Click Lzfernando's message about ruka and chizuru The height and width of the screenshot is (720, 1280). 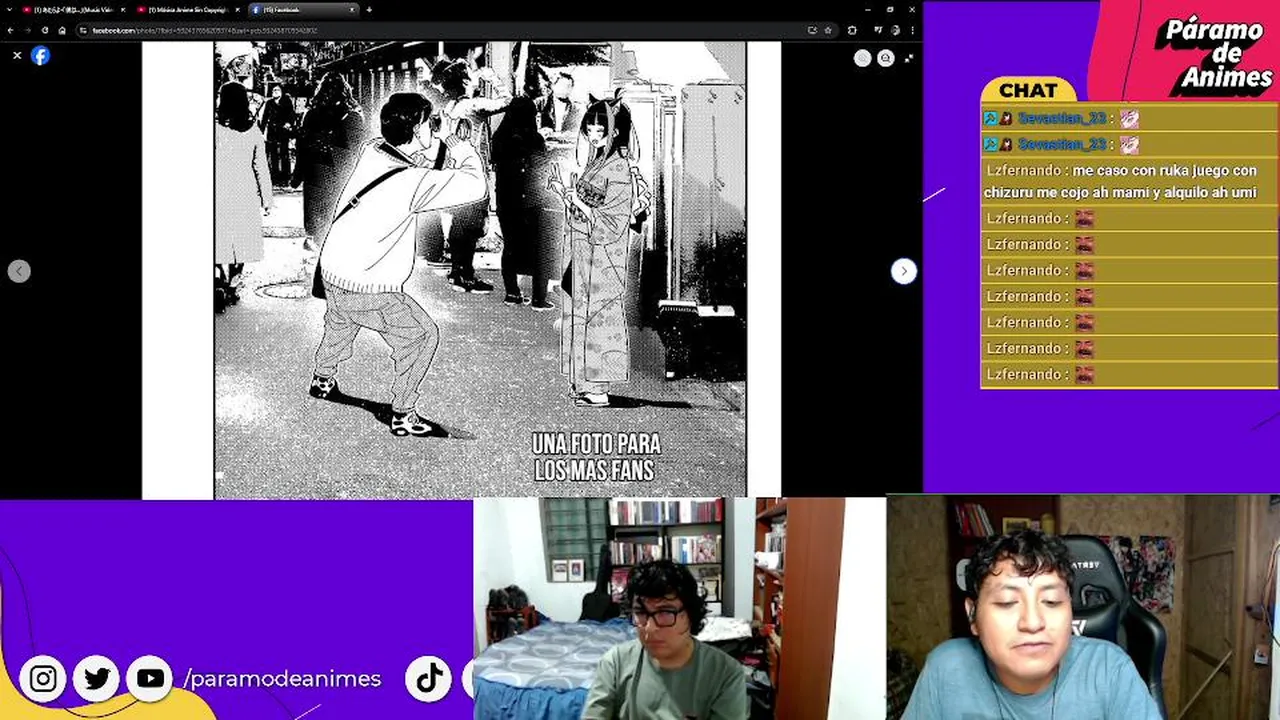[1128, 181]
